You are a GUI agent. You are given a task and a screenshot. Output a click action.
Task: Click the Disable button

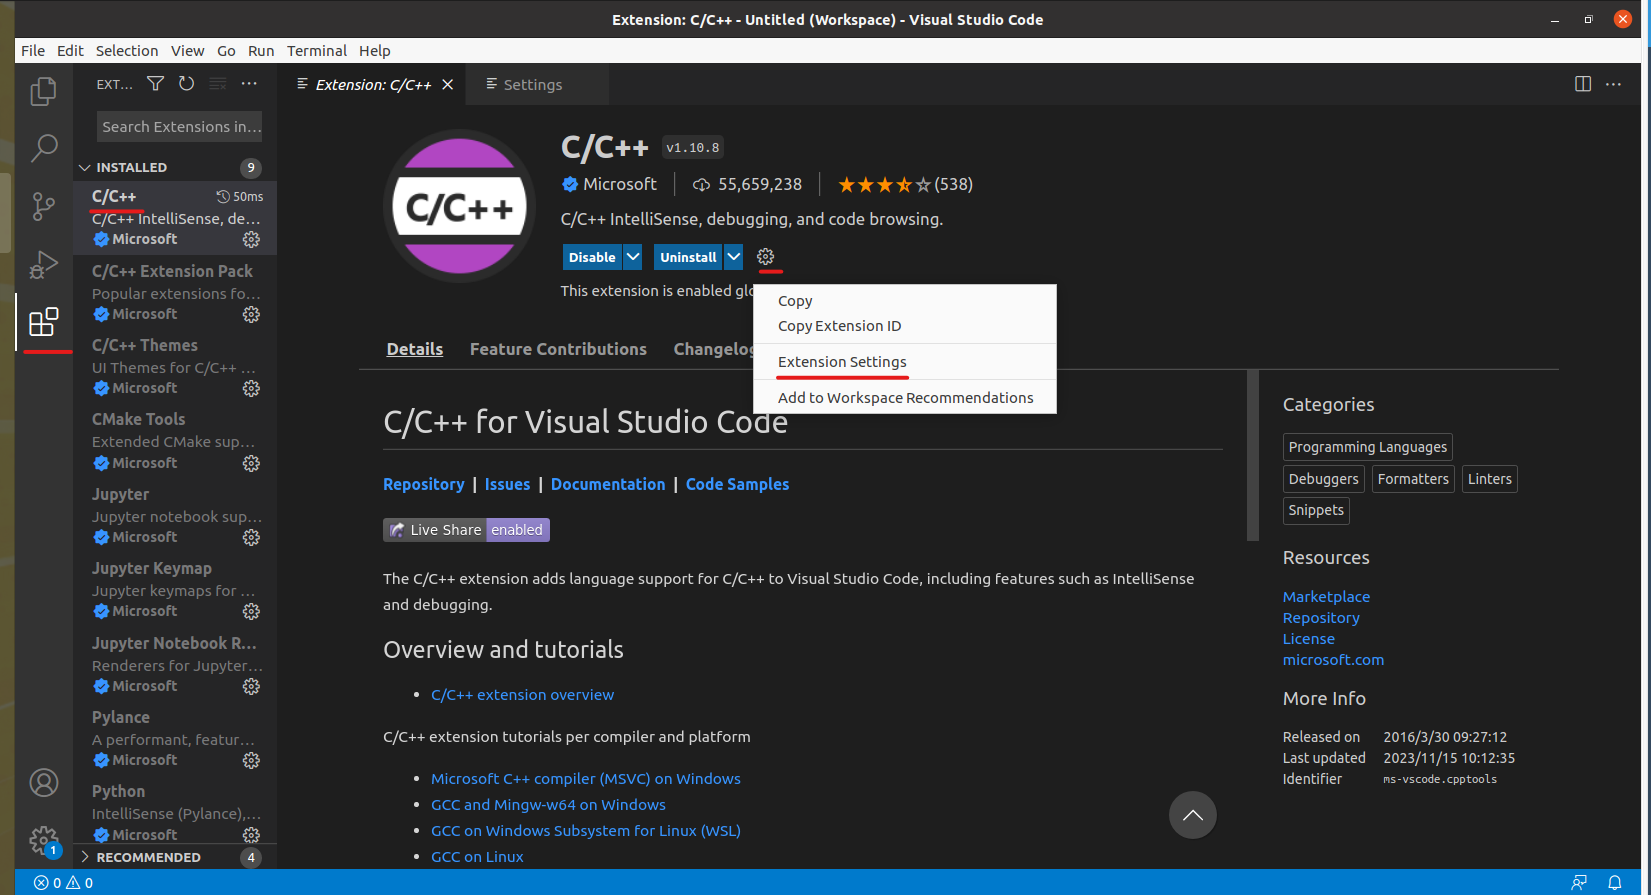(592, 257)
